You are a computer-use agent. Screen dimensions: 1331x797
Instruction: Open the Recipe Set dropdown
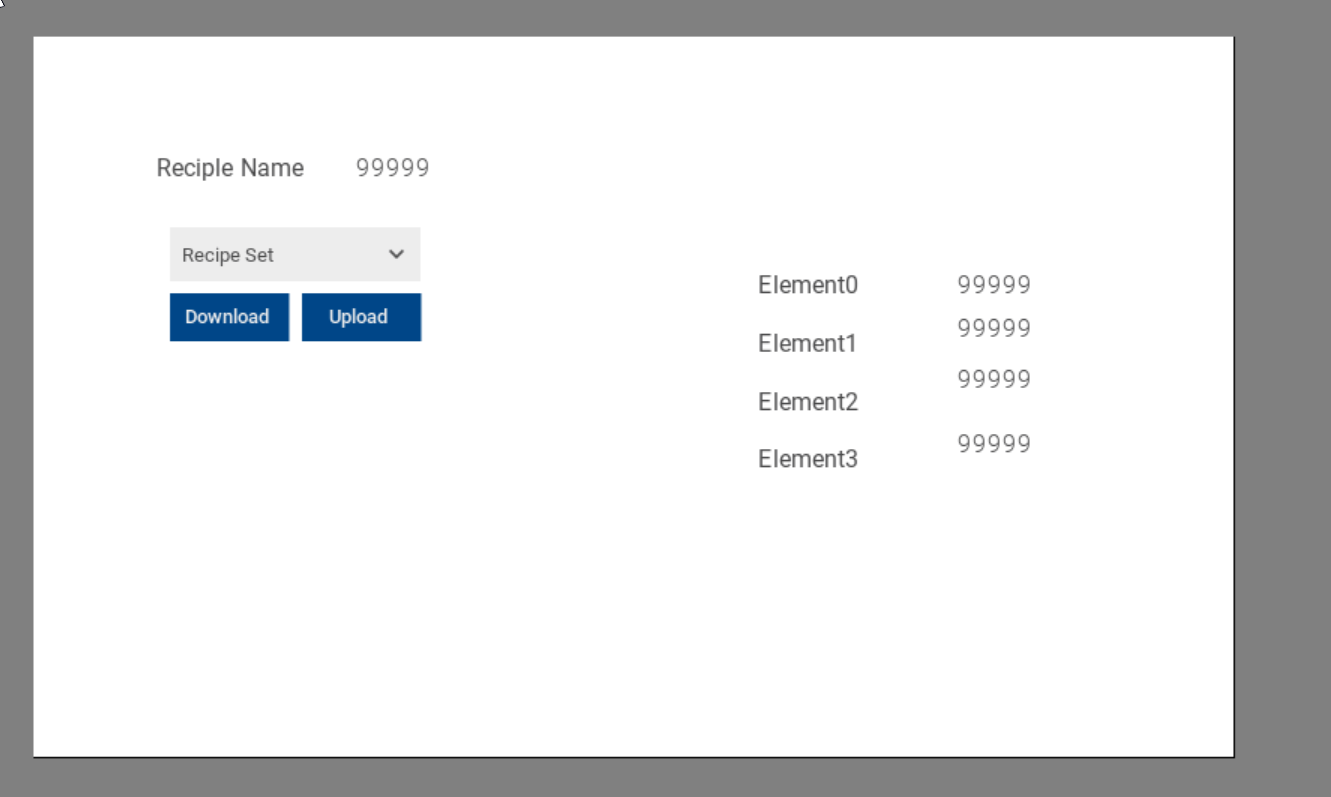(x=295, y=254)
